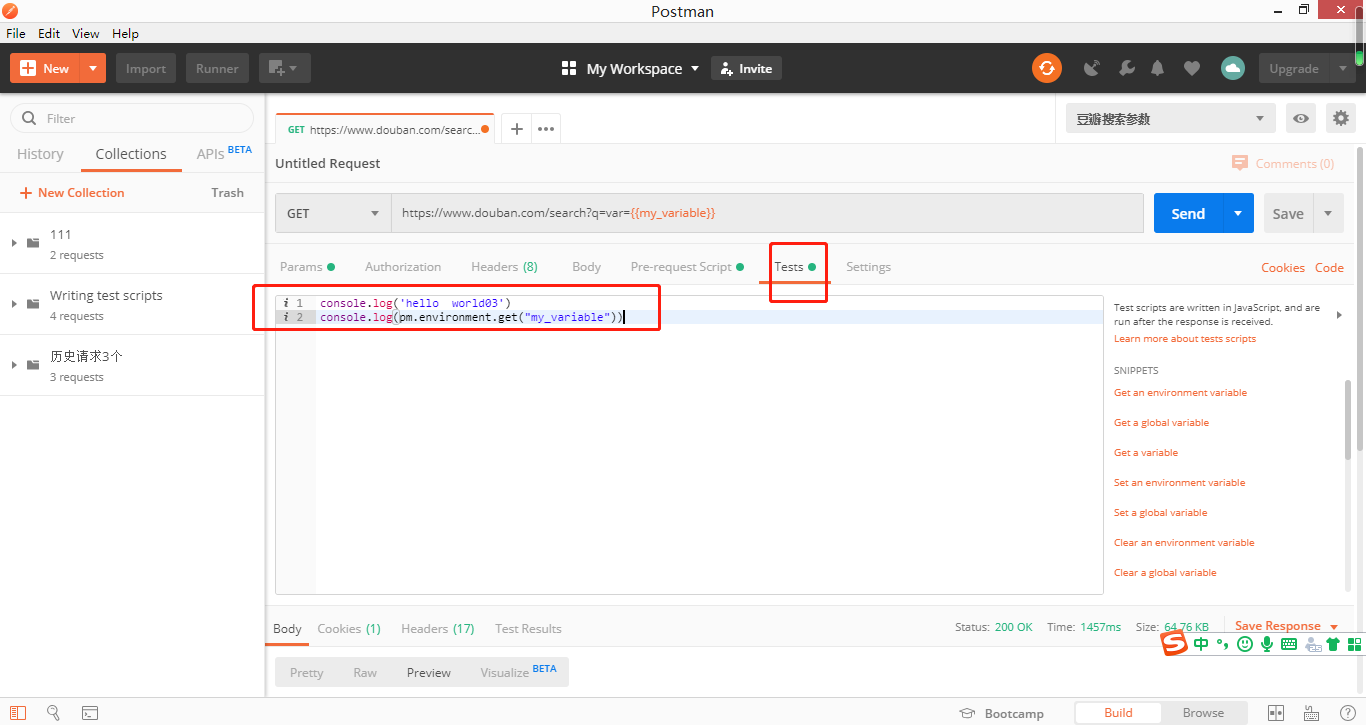Open the GET method dropdown

(333, 213)
